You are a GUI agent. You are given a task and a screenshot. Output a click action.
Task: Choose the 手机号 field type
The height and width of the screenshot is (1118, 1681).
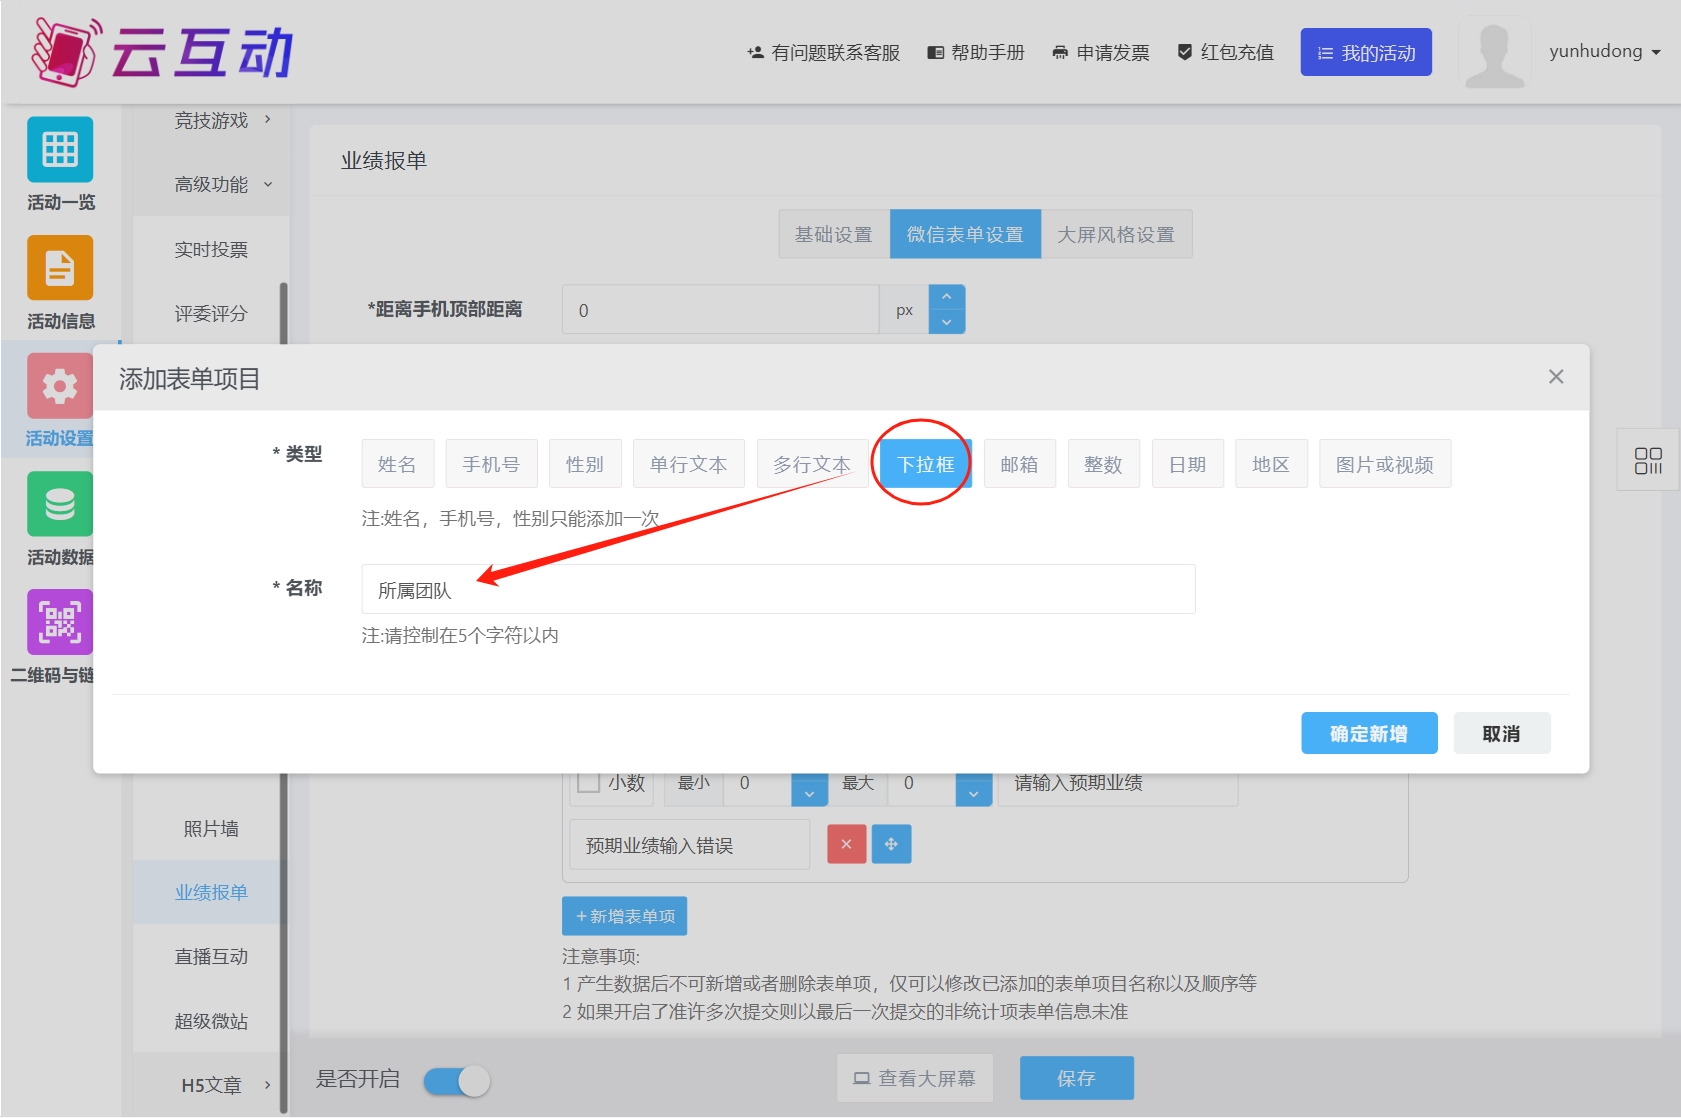pos(491,464)
